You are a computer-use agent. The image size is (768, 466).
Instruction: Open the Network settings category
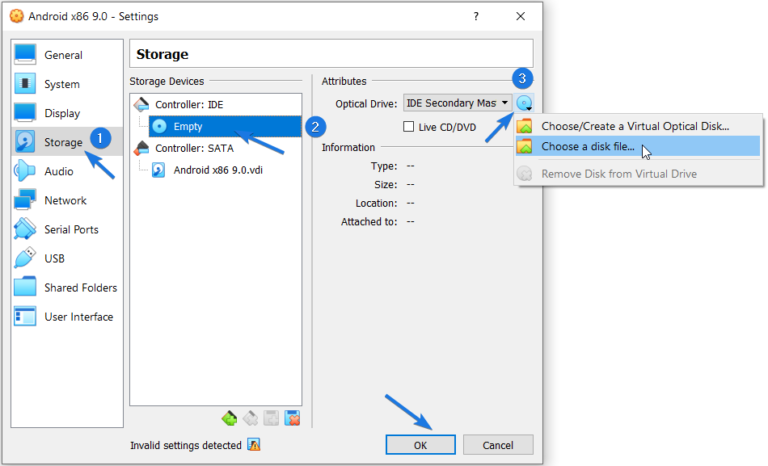pos(67,200)
